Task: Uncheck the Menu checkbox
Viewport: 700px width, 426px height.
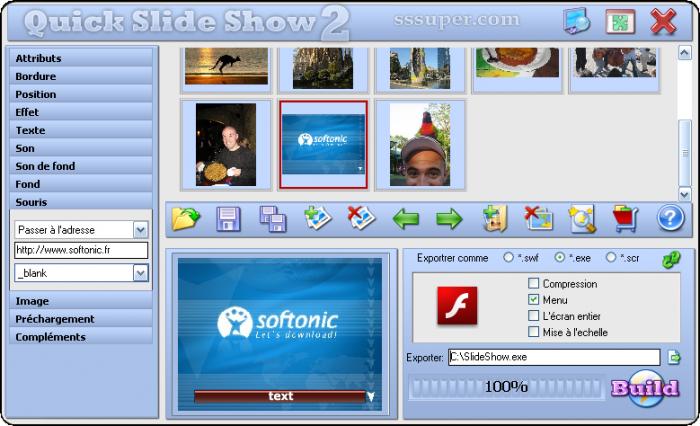Action: (533, 300)
